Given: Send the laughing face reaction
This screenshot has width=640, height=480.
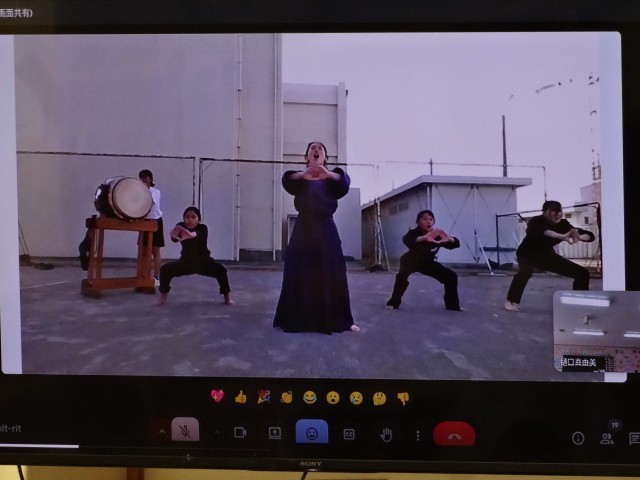Looking at the screenshot, I should click(310, 397).
